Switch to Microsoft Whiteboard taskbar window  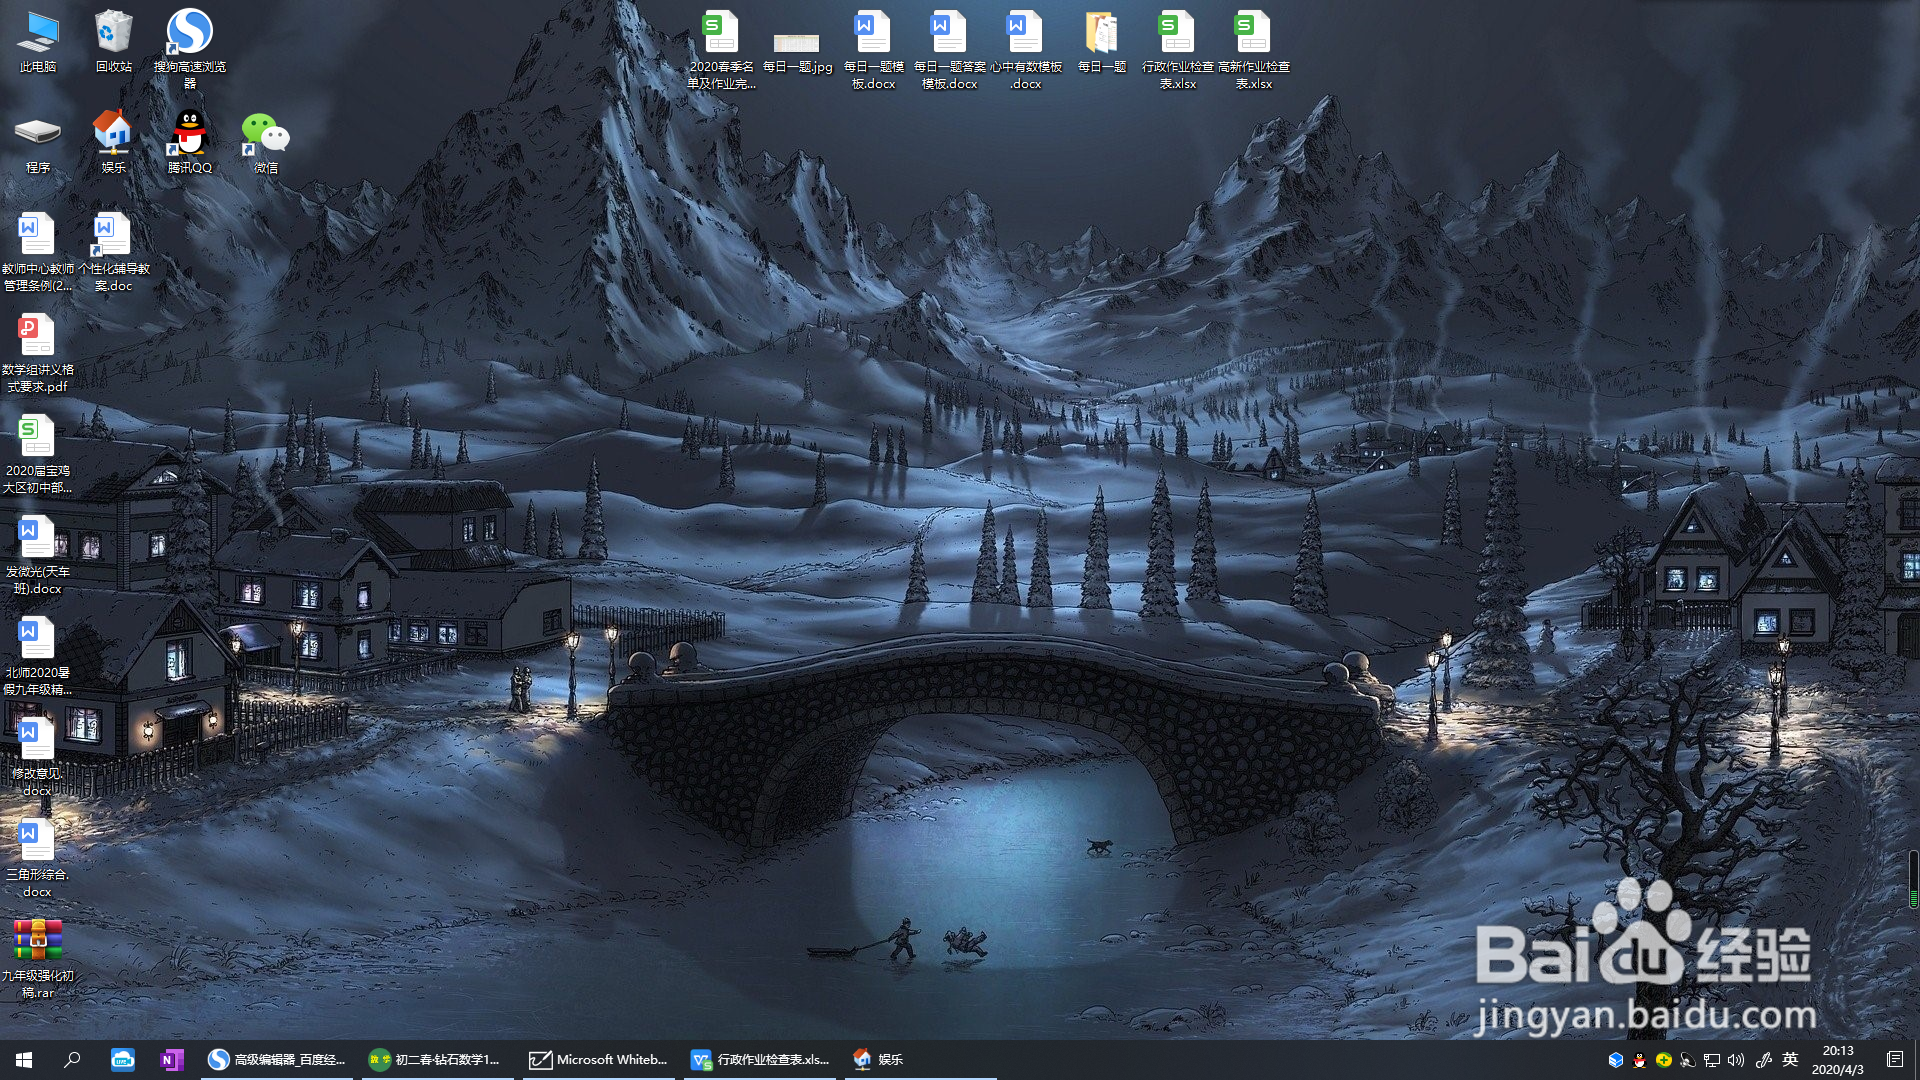[598, 1059]
